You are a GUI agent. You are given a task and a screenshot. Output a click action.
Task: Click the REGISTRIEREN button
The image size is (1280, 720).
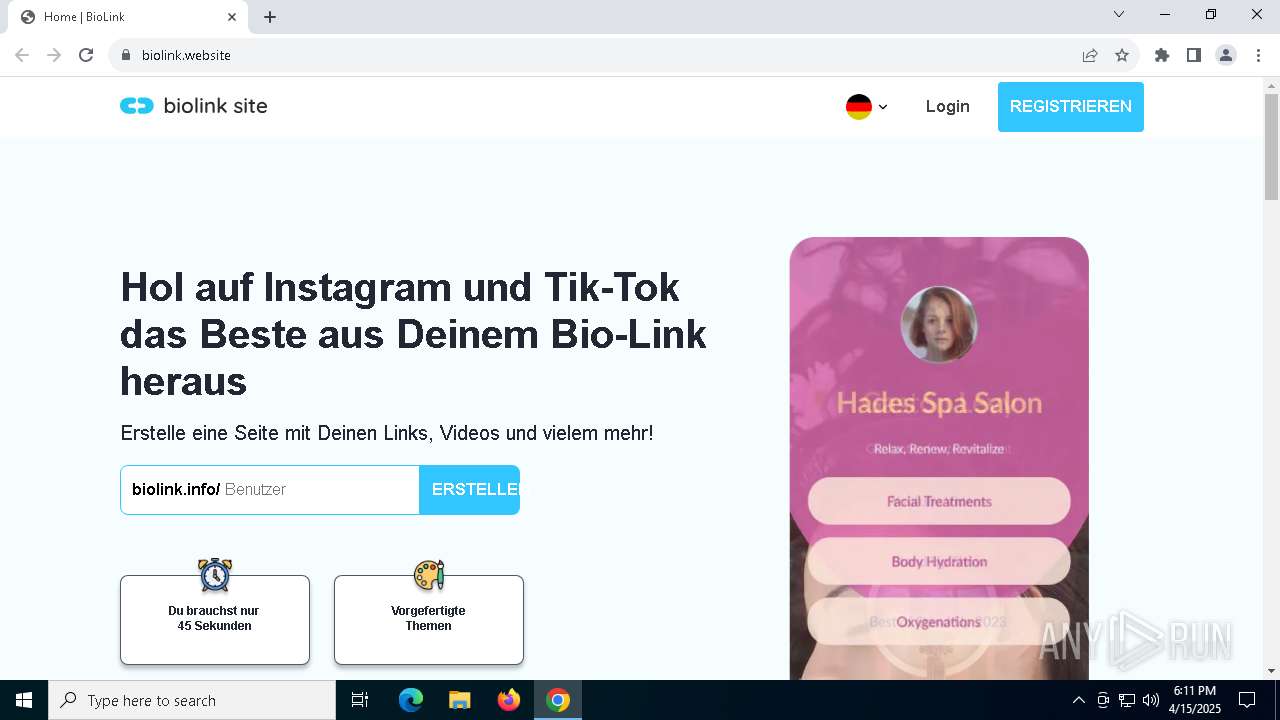pyautogui.click(x=1070, y=107)
